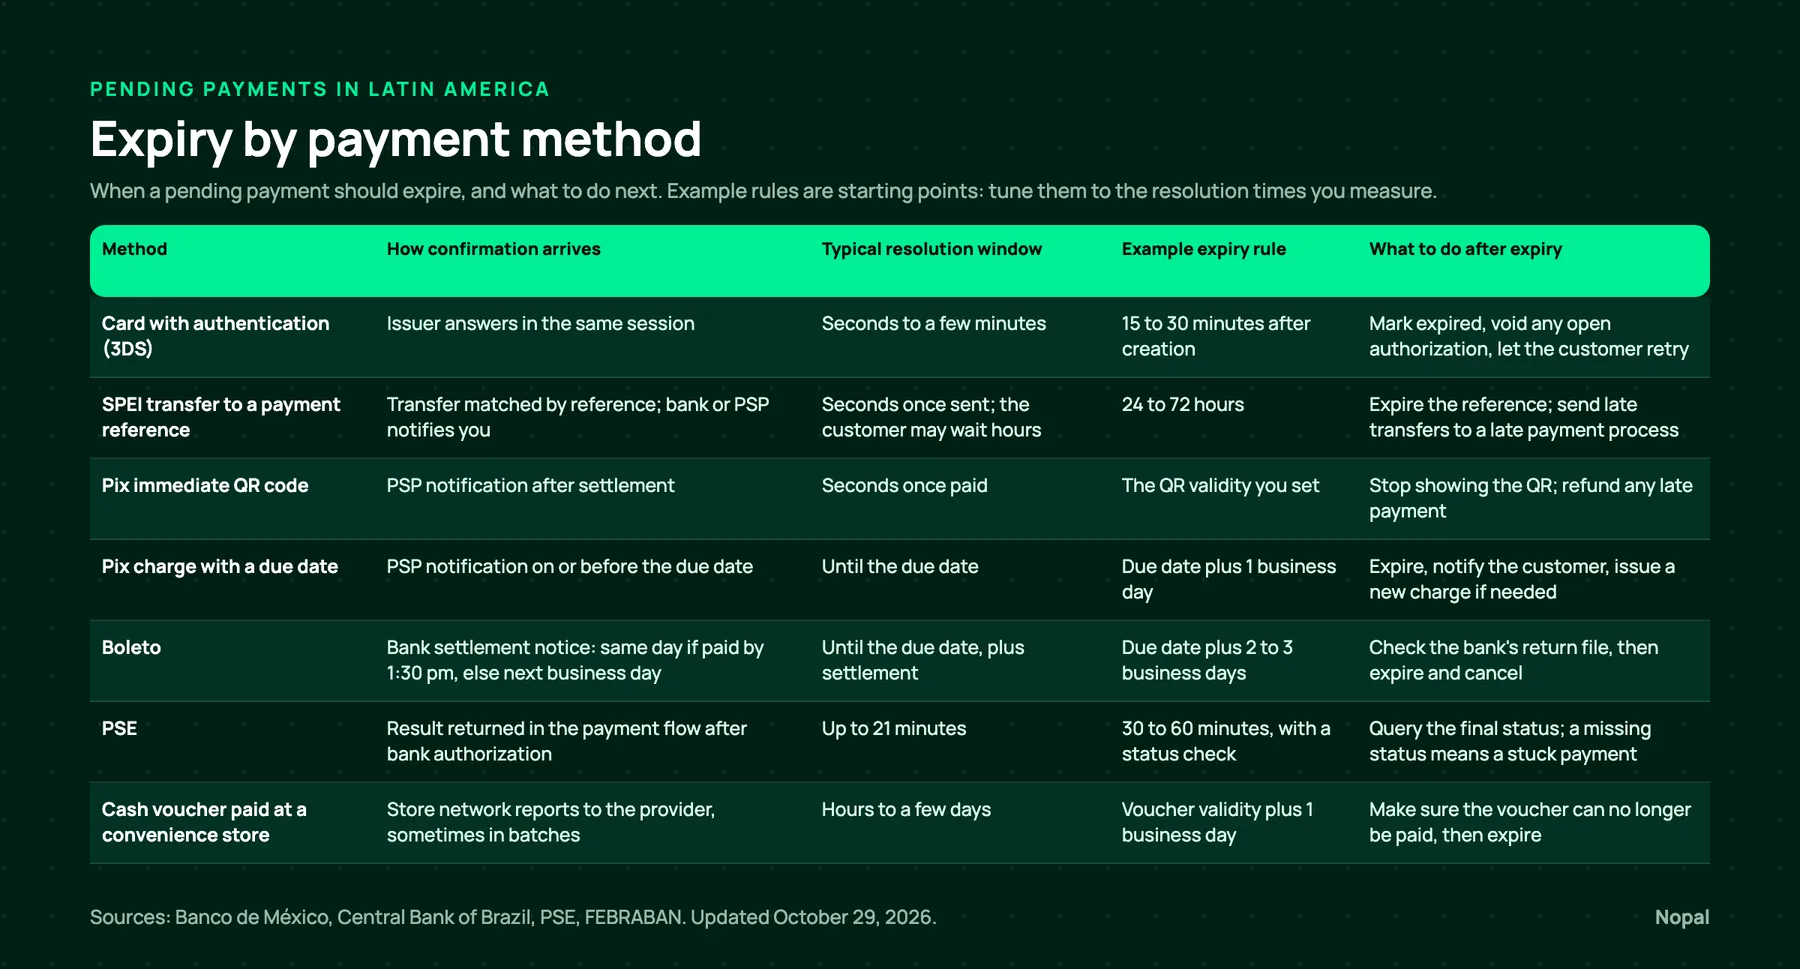Click the 'Typical resolution window' column header
This screenshot has width=1800, height=969.
(x=931, y=249)
